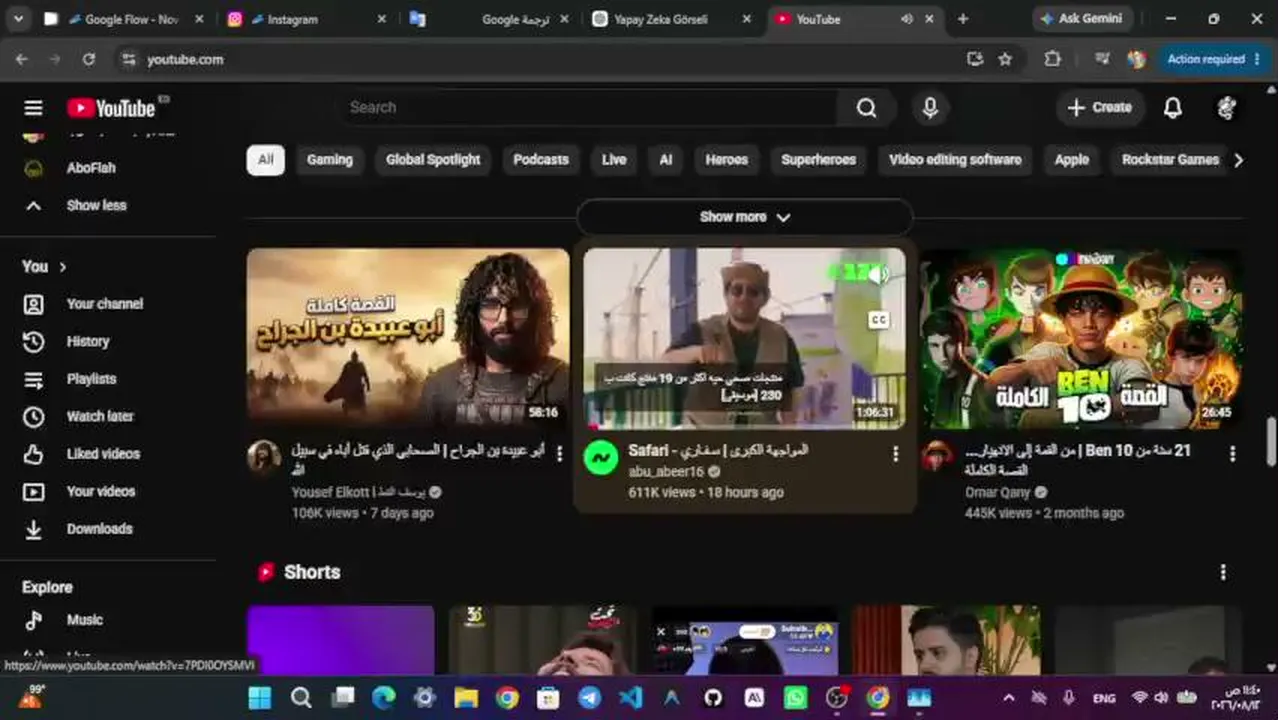This screenshot has width=1278, height=720.
Task: Open Your channel in sidebar
Action: coord(107,304)
